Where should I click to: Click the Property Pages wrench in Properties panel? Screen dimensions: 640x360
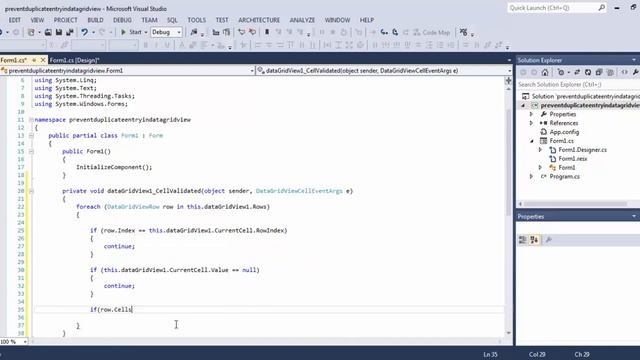click(x=549, y=240)
